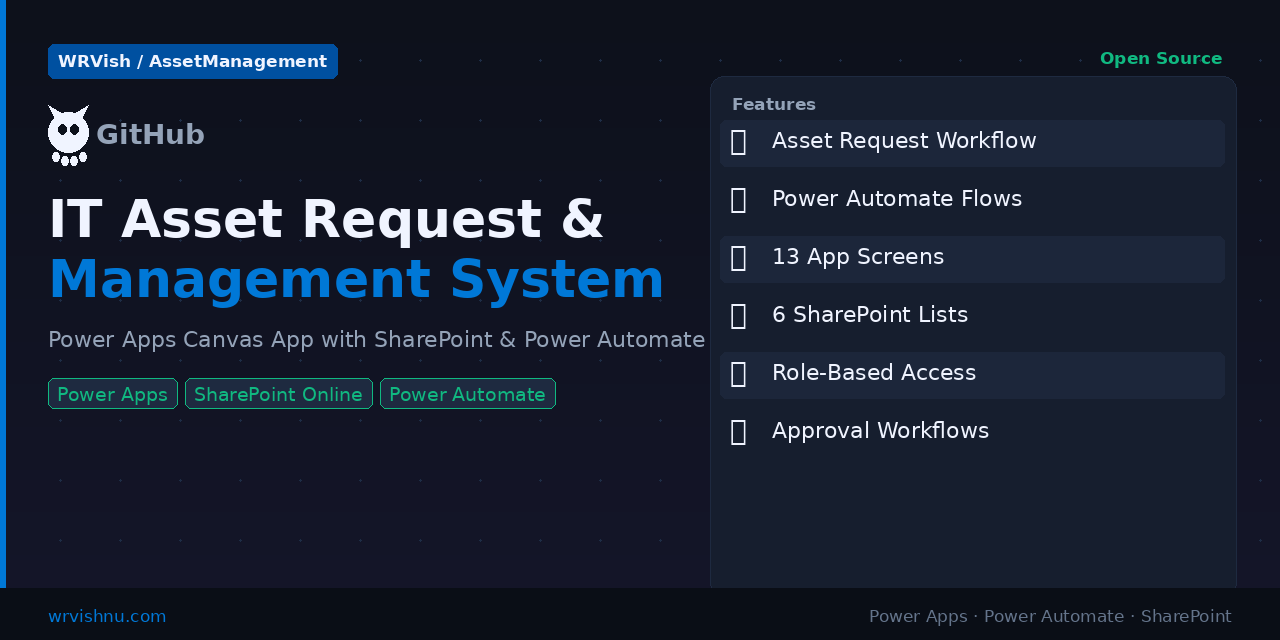Select the 6 SharePoint Lists row
1280x640 pixels.
point(972,317)
